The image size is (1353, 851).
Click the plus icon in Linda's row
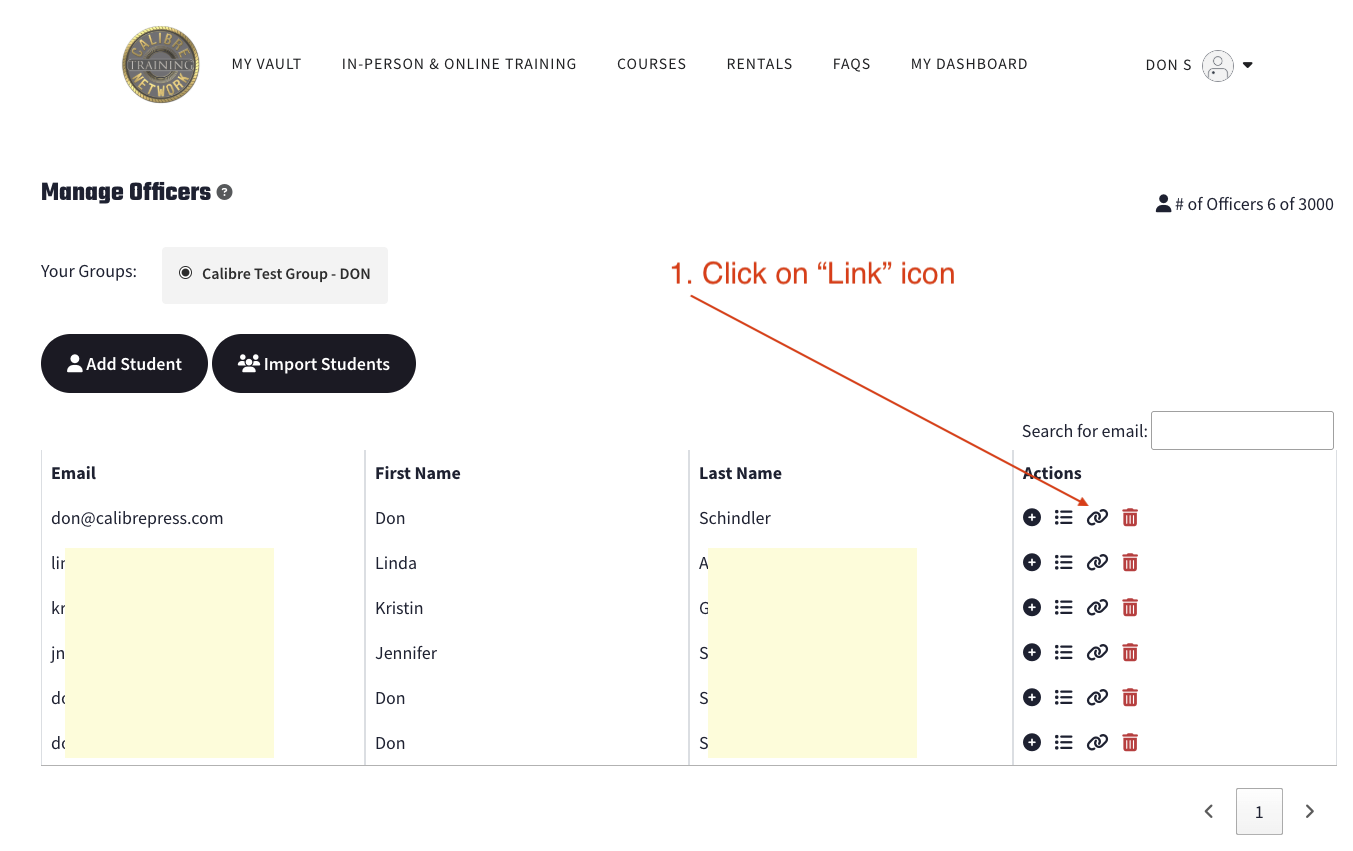click(1032, 562)
